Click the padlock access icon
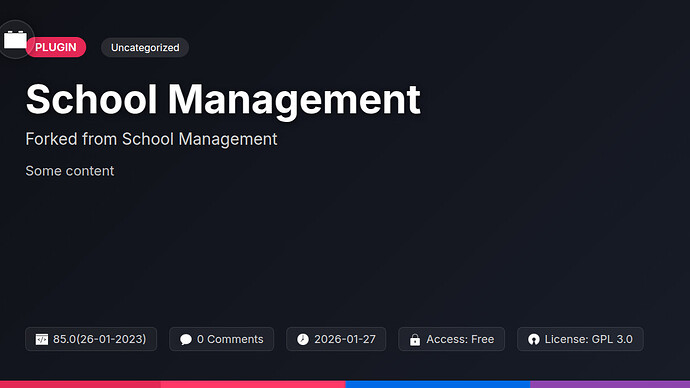The image size is (690, 388). coord(415,339)
